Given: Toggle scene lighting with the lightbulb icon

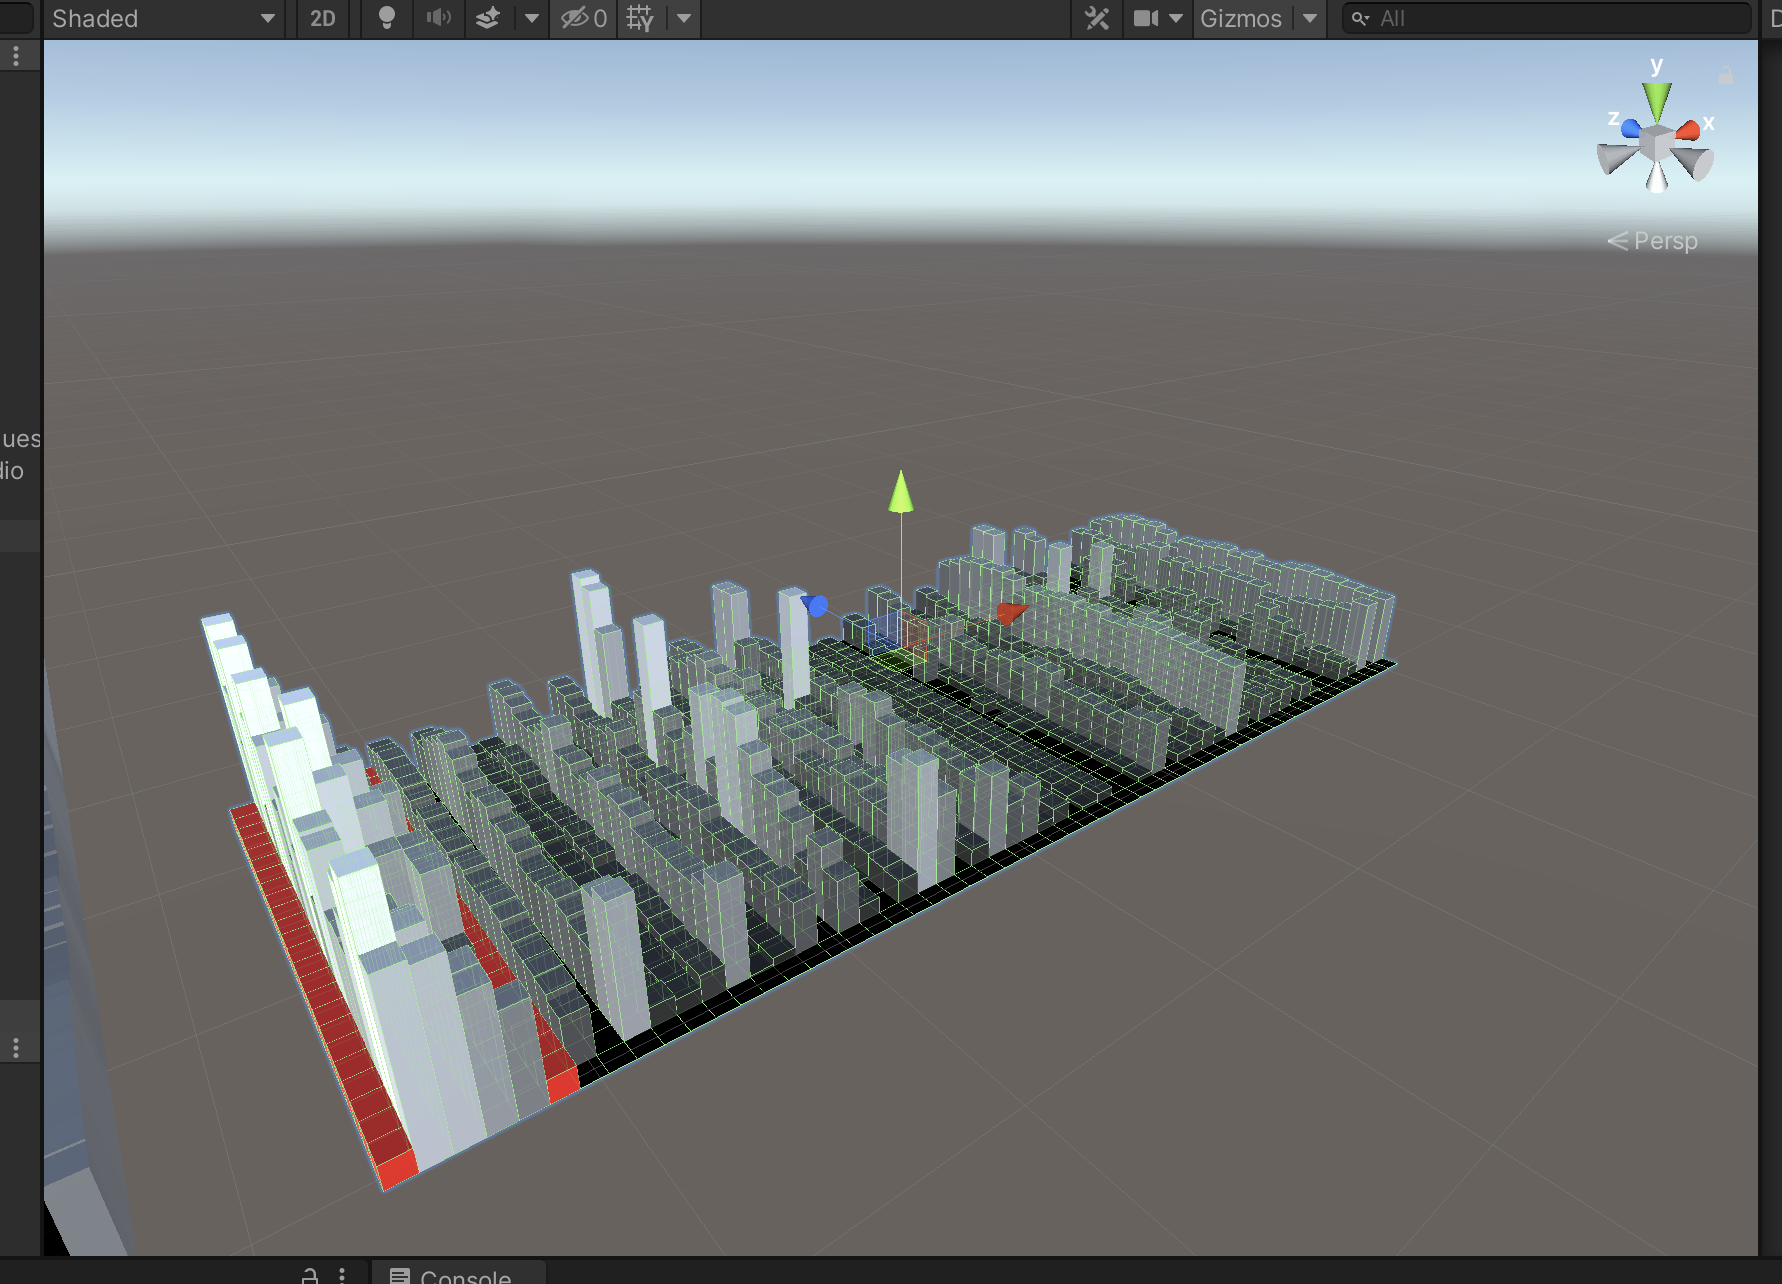Looking at the screenshot, I should [x=387, y=18].
